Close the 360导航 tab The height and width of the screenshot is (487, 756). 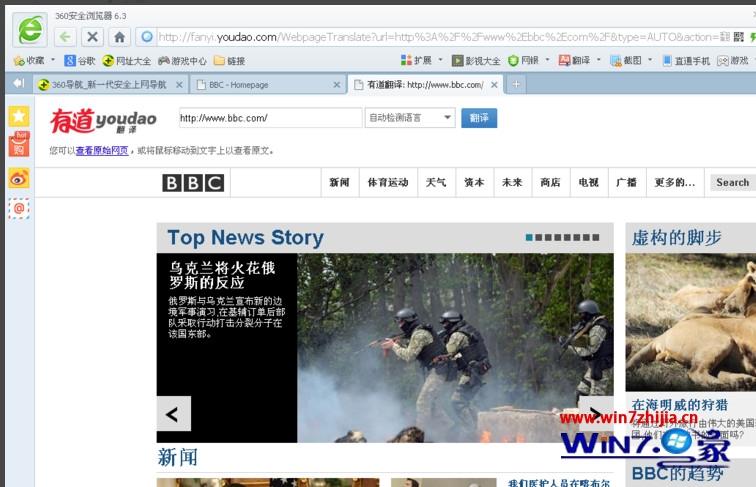[179, 85]
